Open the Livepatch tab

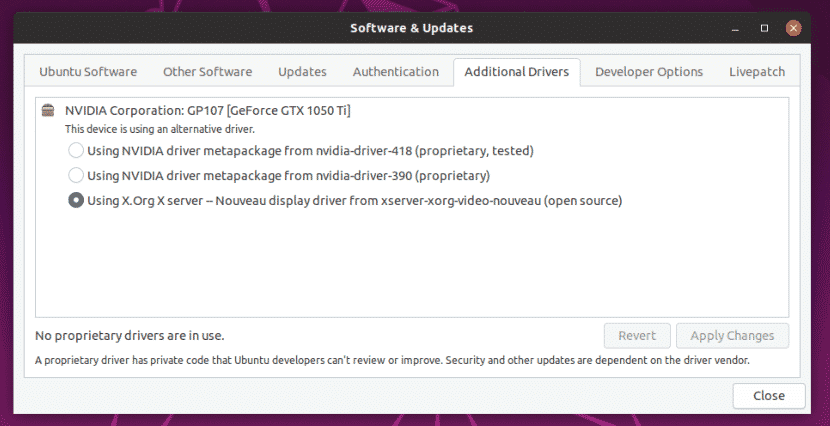click(757, 72)
